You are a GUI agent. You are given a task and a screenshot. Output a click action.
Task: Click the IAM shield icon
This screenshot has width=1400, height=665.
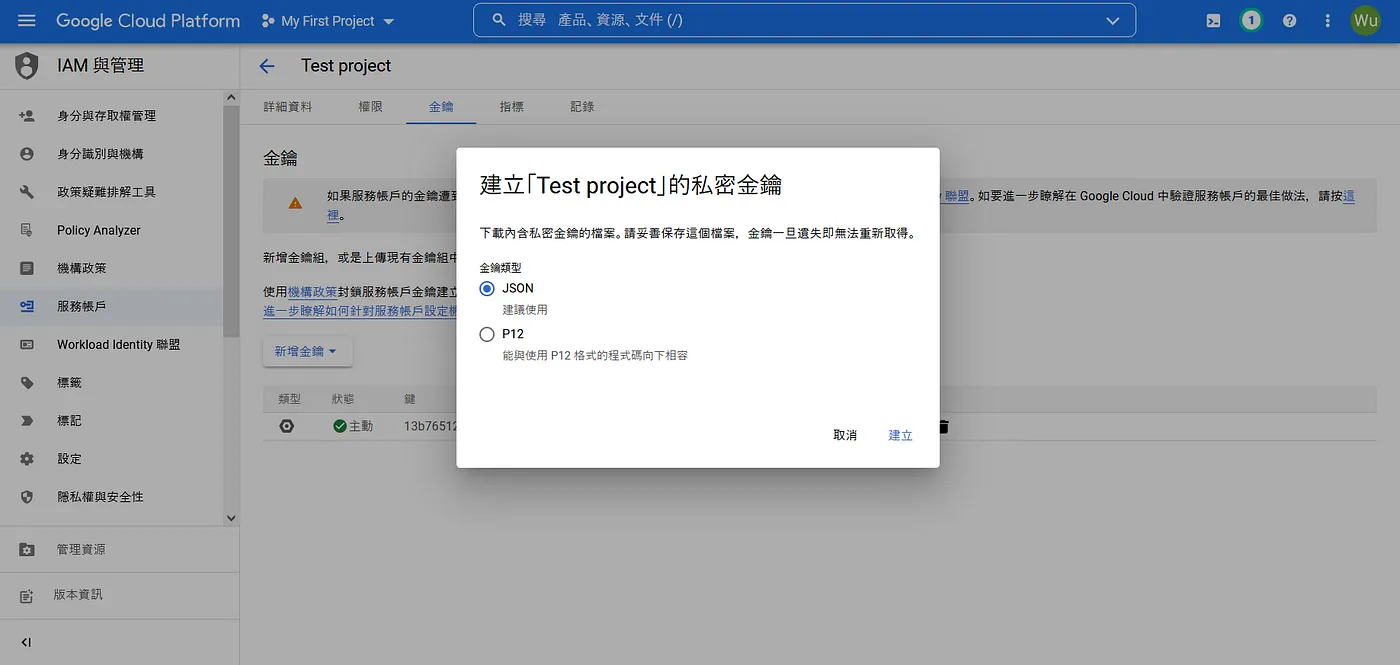click(x=27, y=66)
